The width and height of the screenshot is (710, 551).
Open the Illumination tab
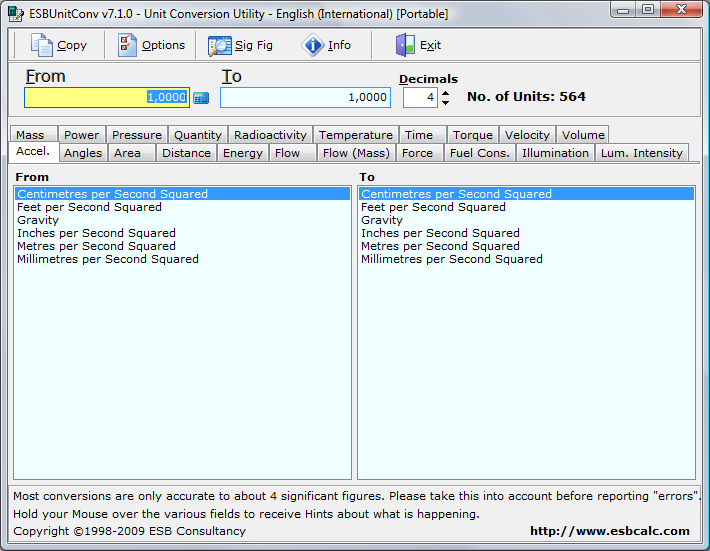click(555, 153)
